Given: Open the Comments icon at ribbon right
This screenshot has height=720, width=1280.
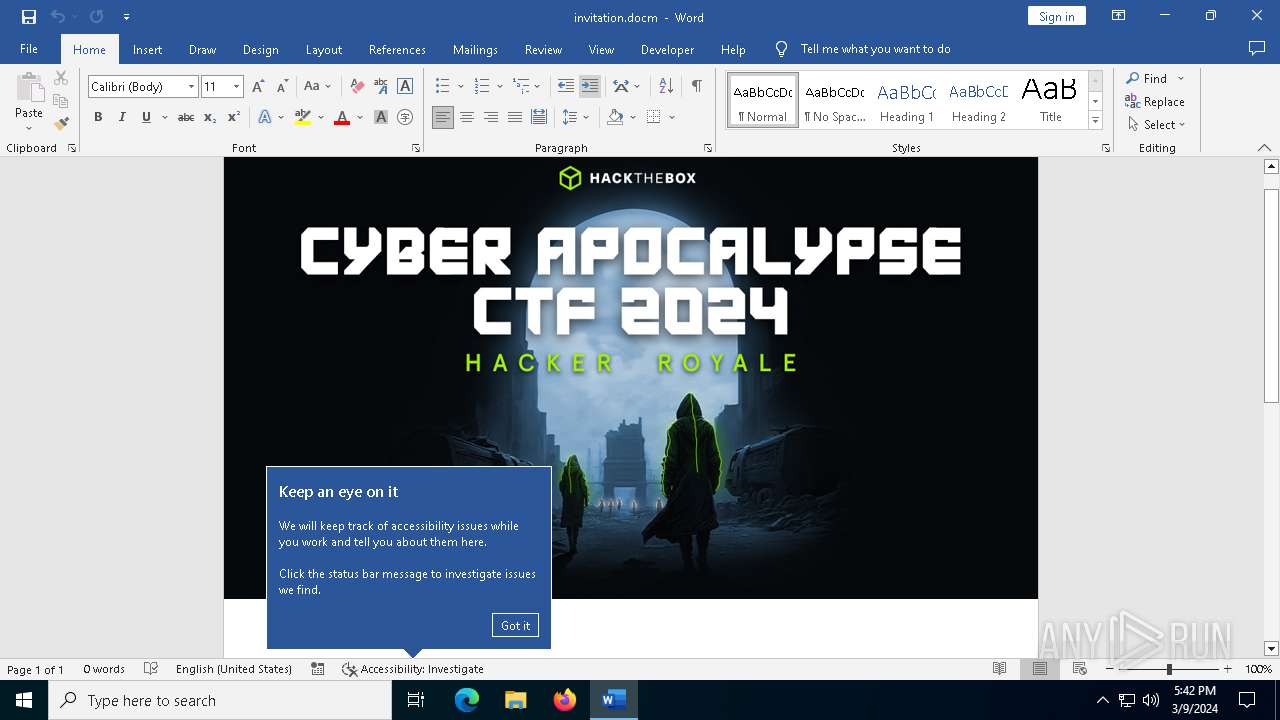Looking at the screenshot, I should pyautogui.click(x=1257, y=49).
